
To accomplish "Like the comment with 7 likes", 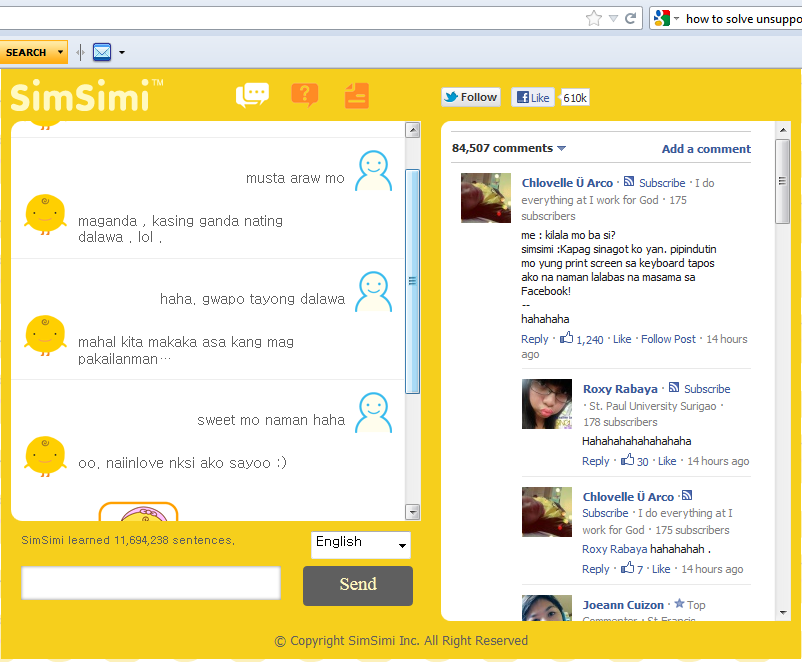I will pos(661,569).
